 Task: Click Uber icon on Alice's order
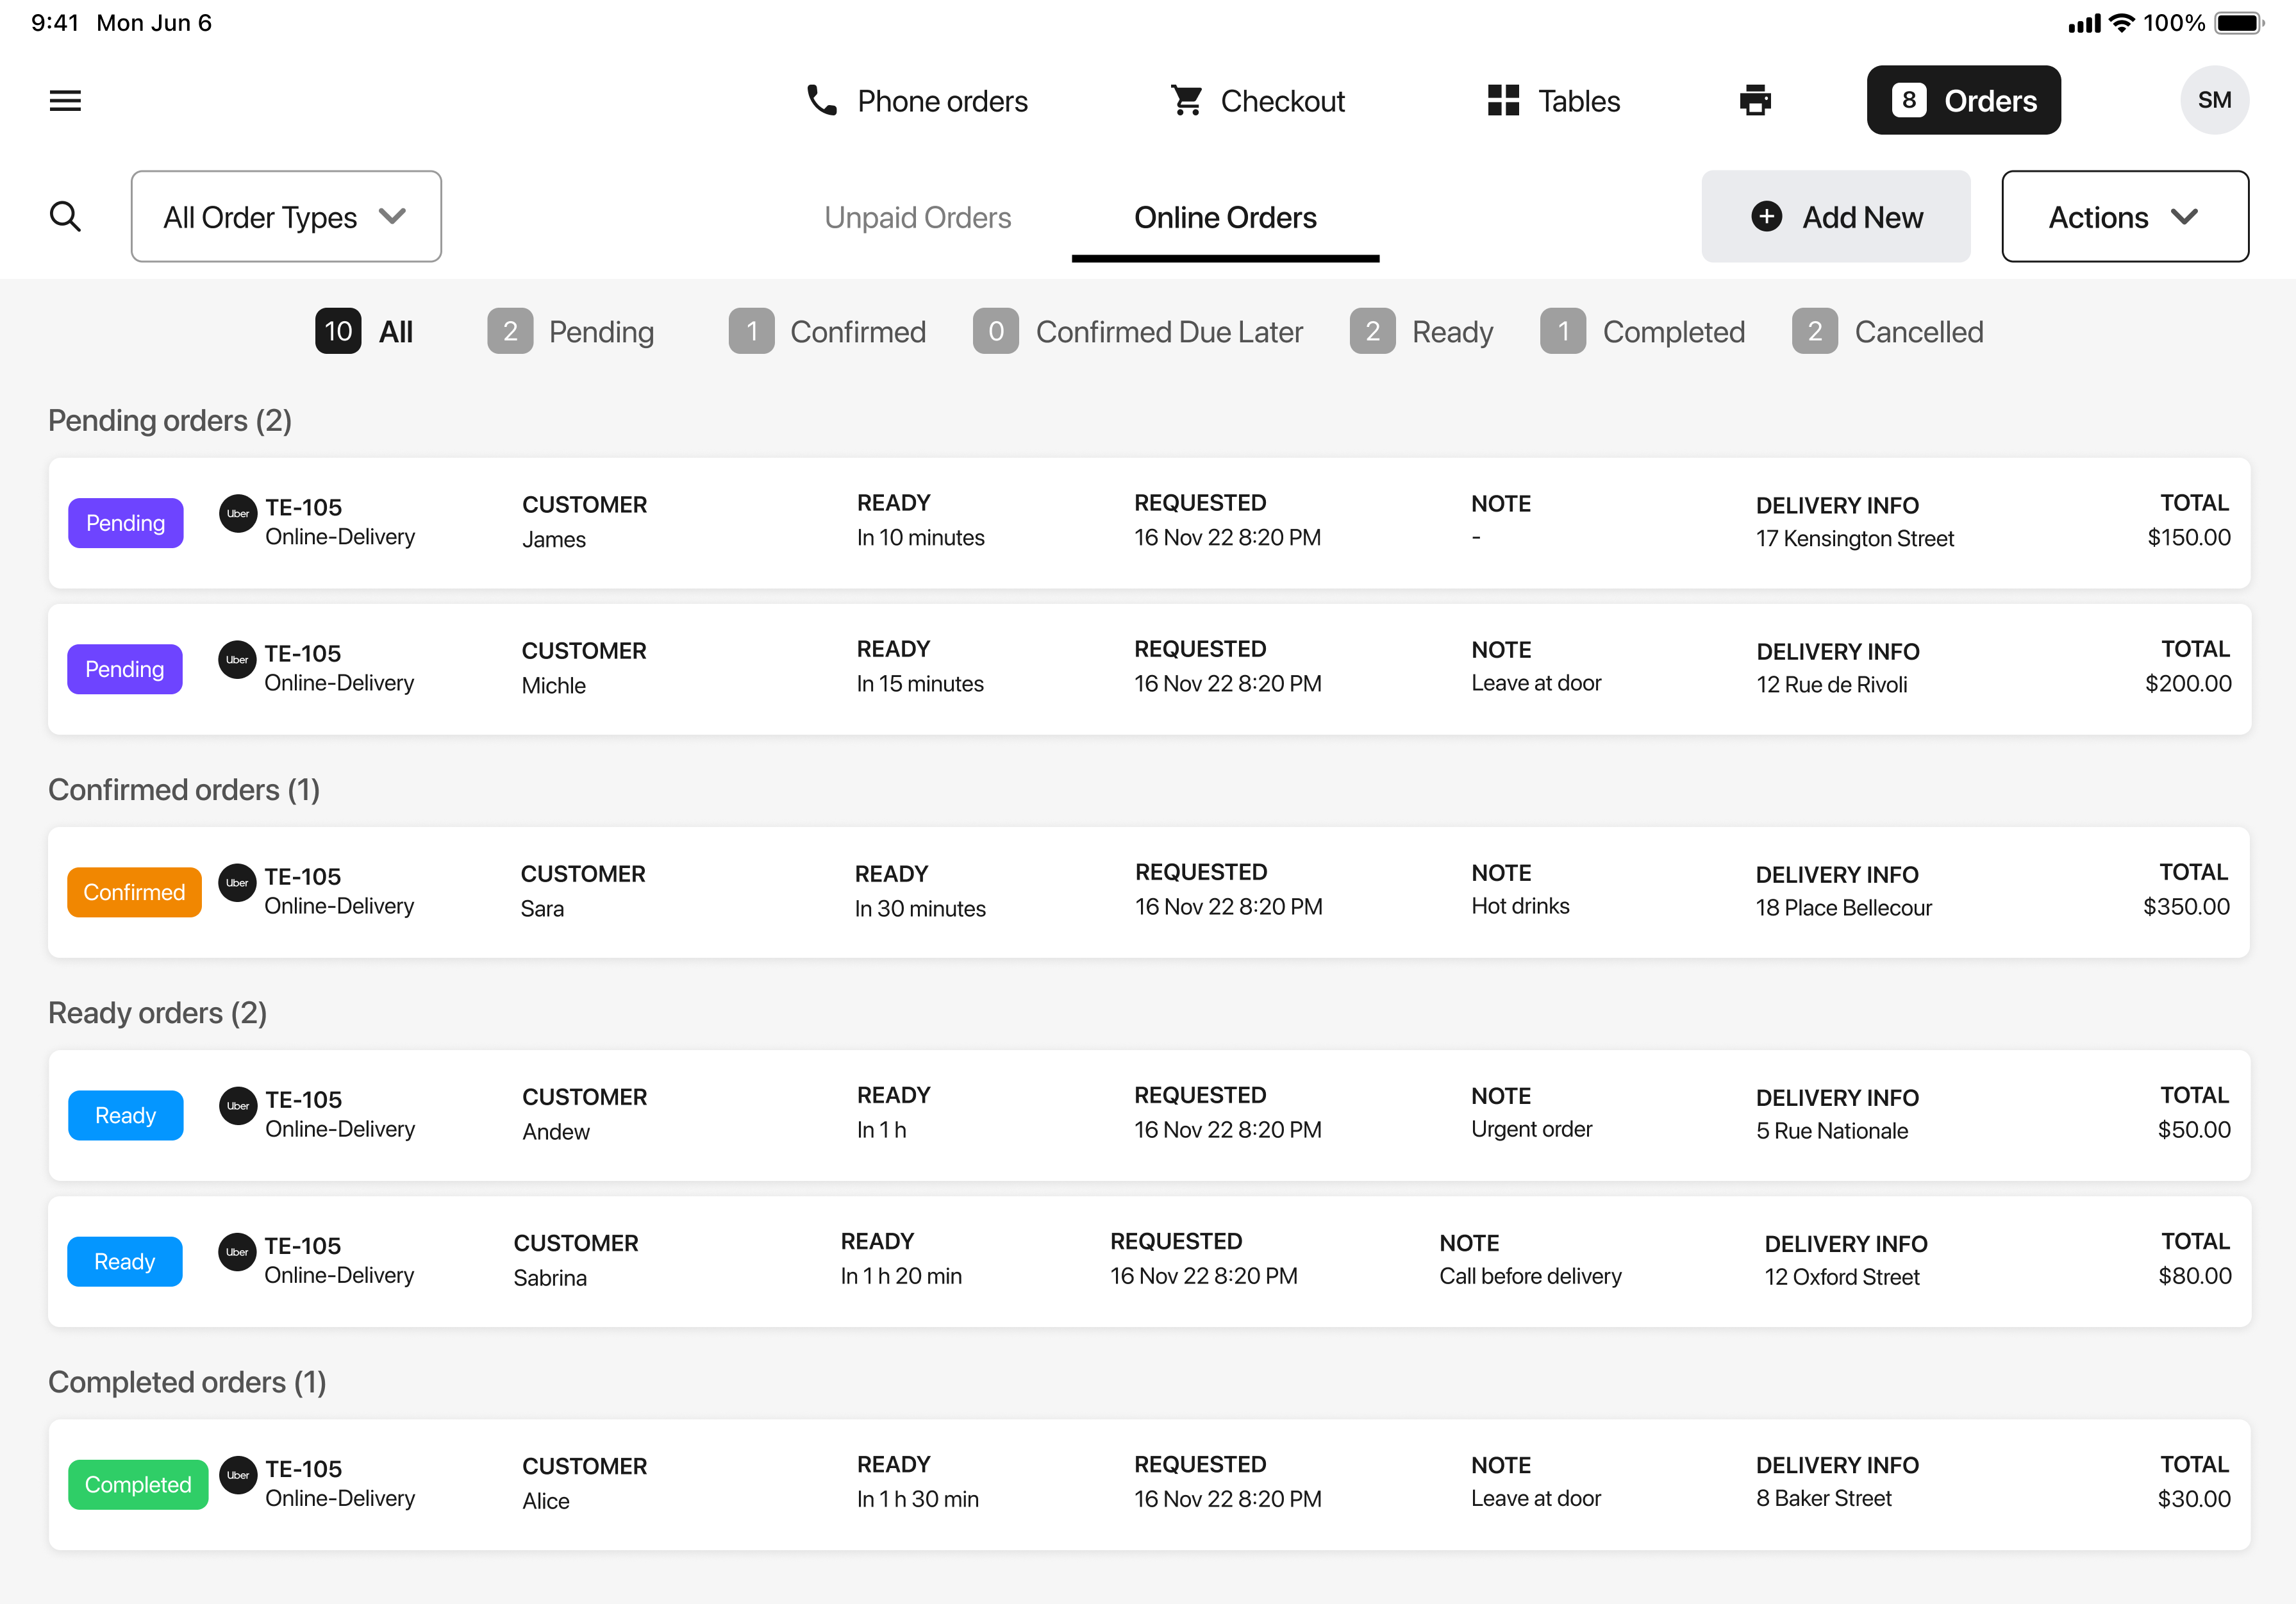(x=238, y=1475)
